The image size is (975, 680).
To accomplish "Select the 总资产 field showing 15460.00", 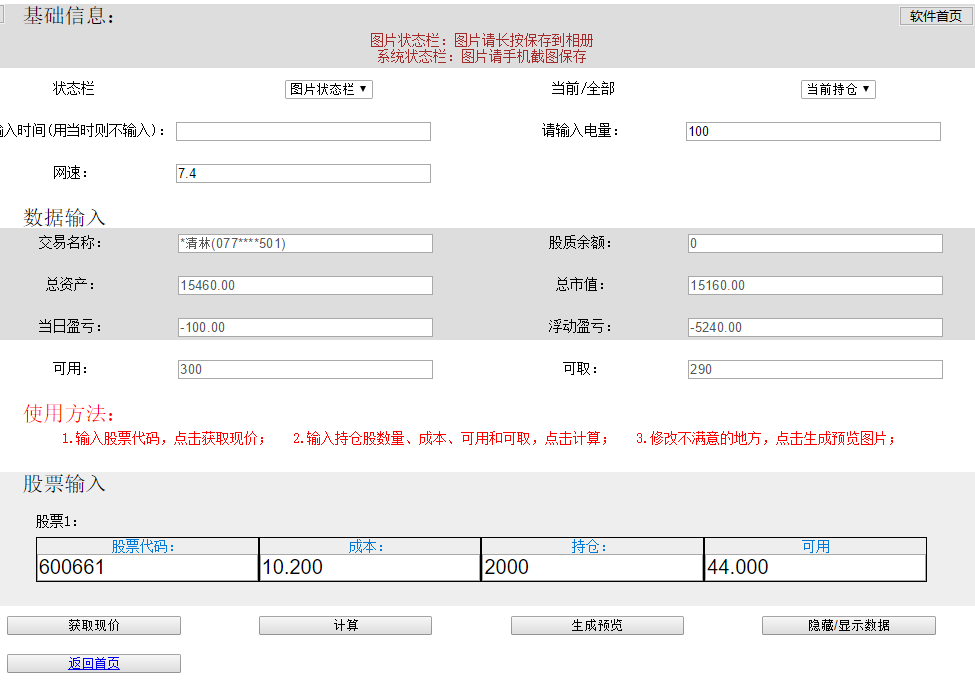I will click(305, 285).
